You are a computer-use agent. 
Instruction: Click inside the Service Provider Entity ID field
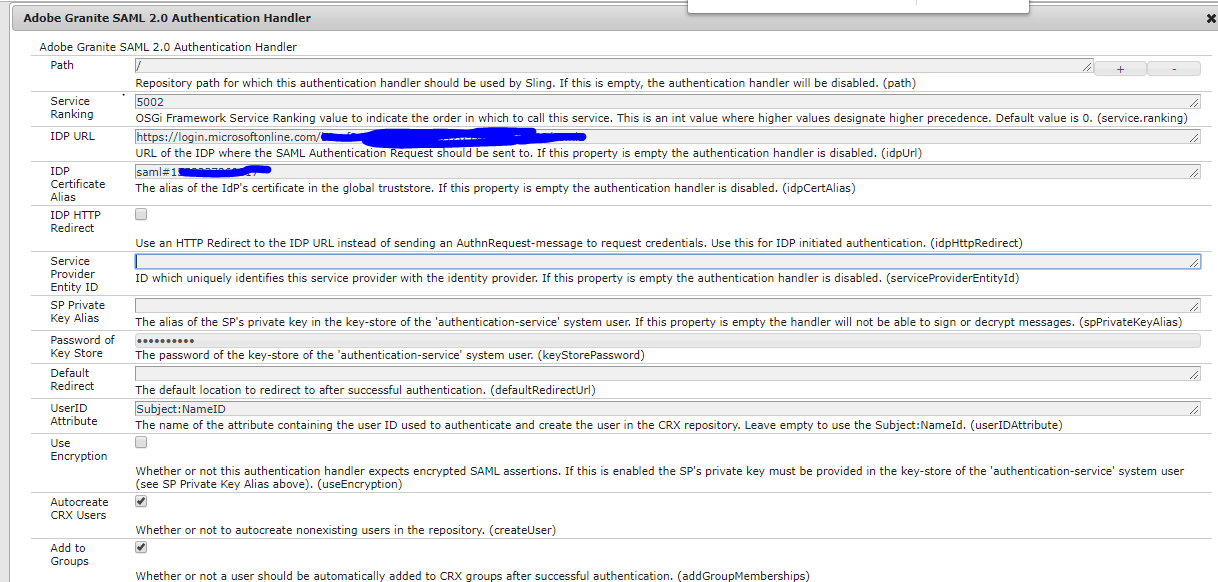click(x=600, y=261)
